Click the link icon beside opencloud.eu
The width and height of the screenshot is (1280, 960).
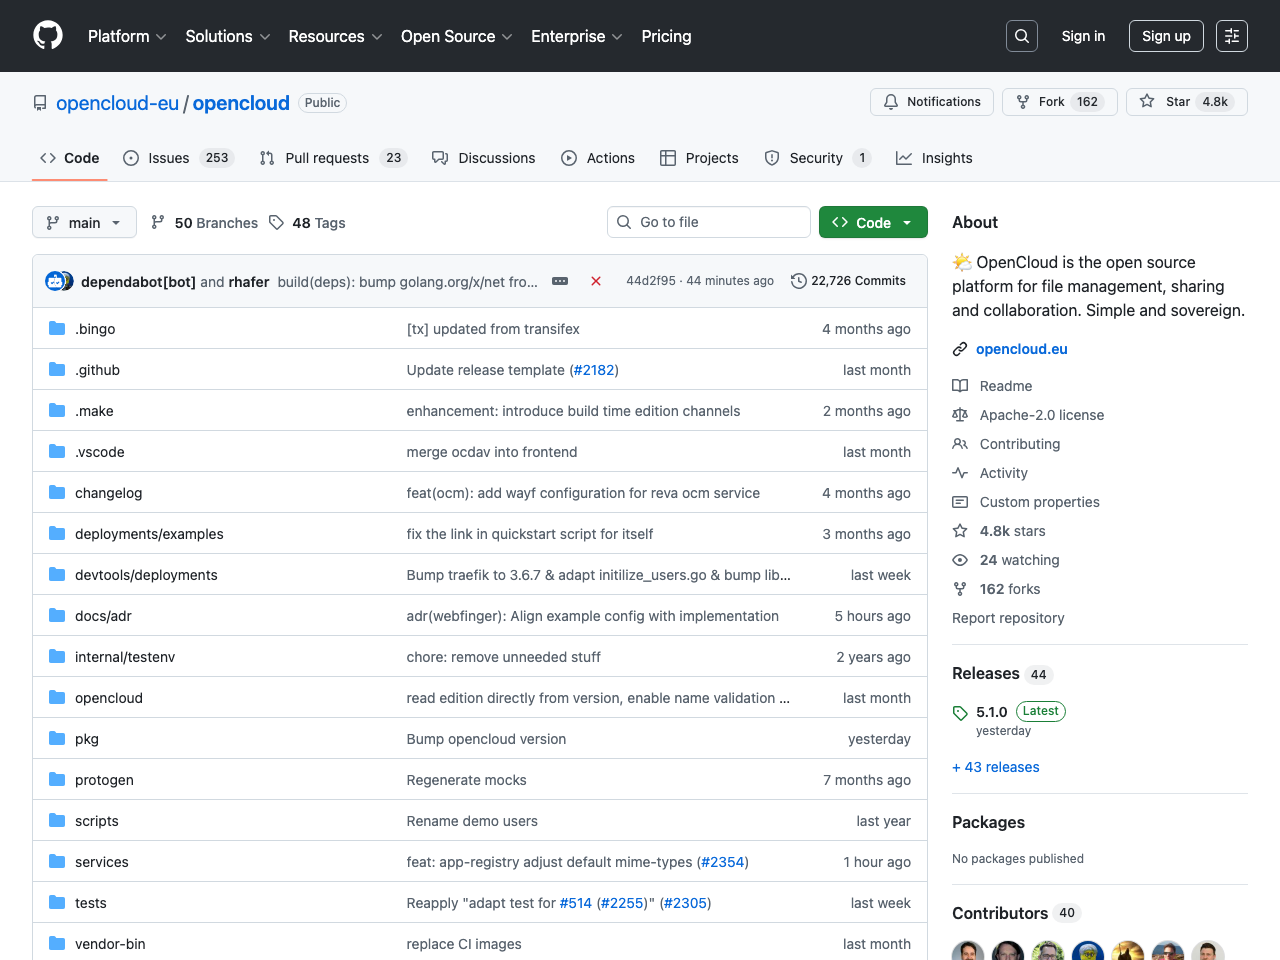point(960,349)
